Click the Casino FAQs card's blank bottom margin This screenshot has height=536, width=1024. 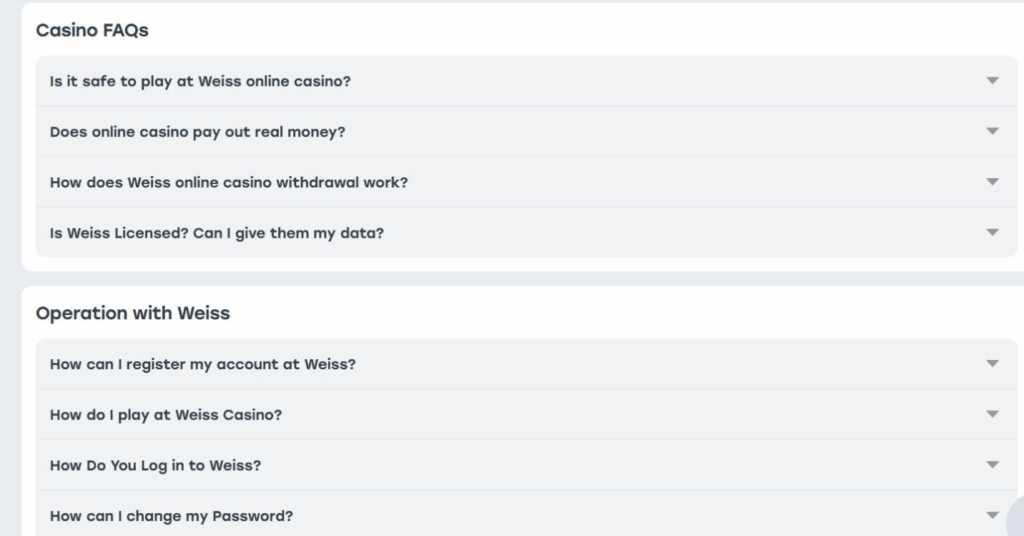coord(500,265)
